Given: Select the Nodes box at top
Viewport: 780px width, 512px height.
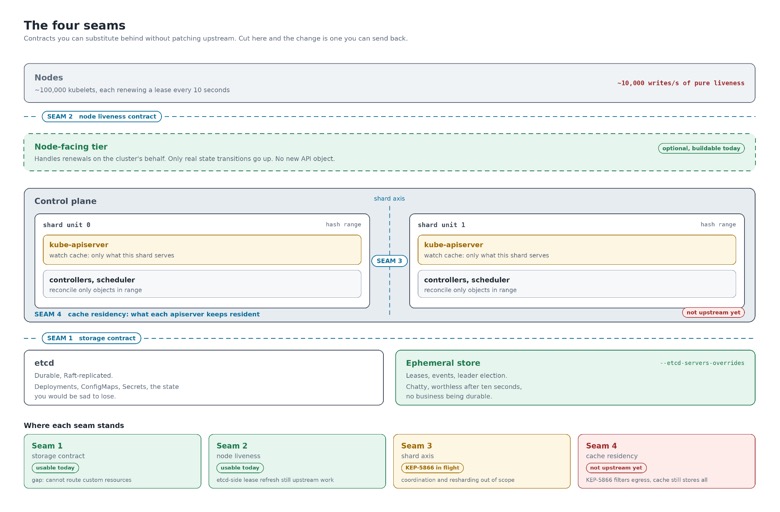Looking at the screenshot, I should 390,83.
